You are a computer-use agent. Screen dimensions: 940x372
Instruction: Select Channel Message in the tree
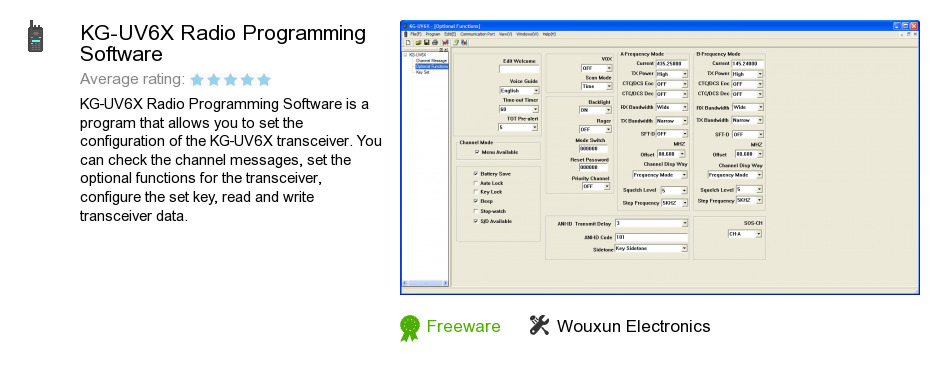(431, 61)
